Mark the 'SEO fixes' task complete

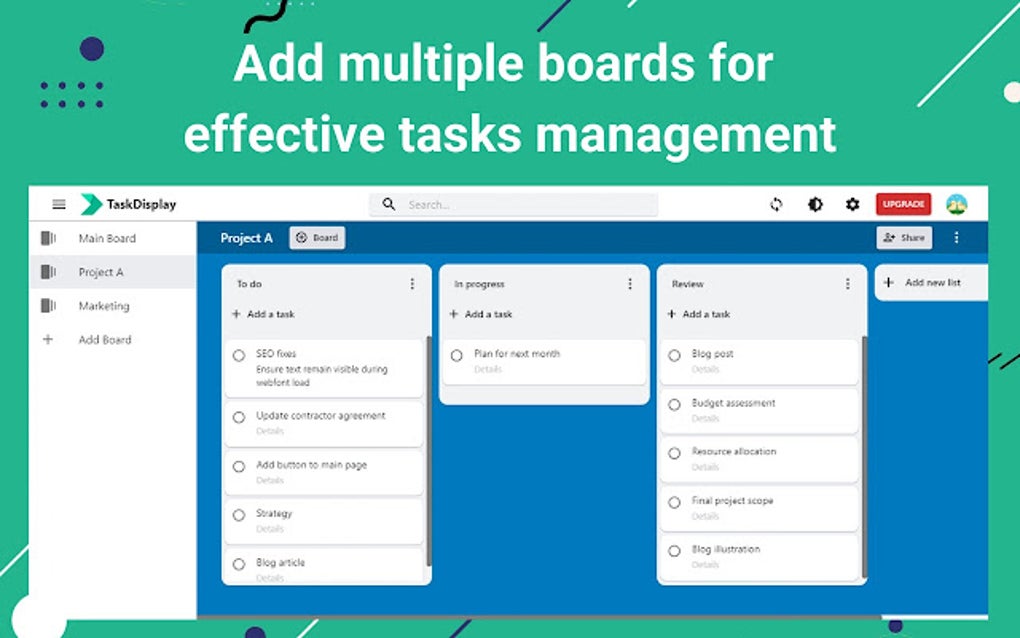tap(239, 355)
